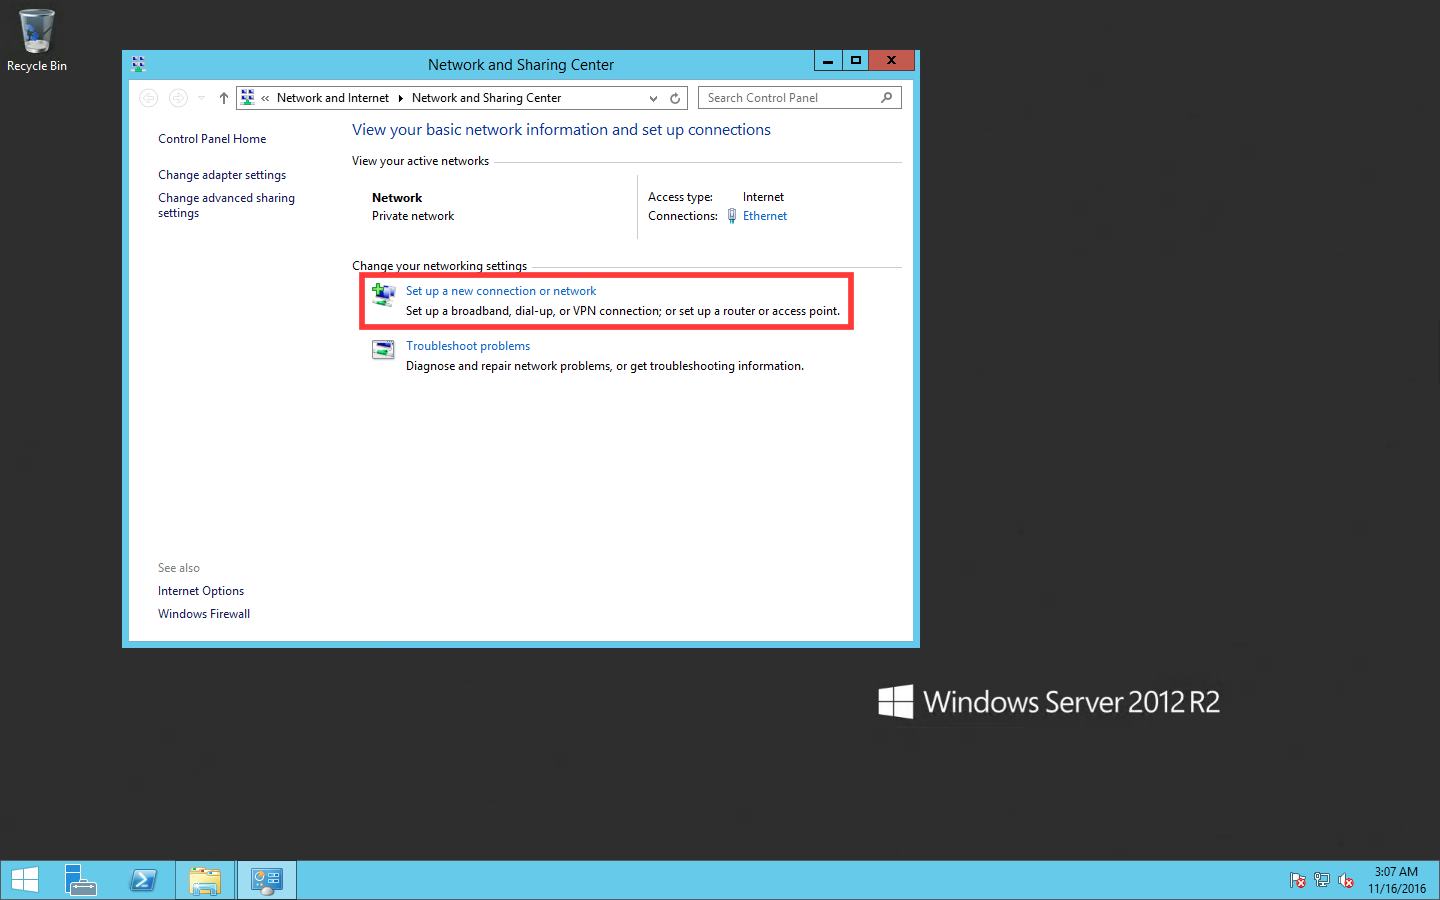Screen dimensions: 1440x900
Task: Expand the address bar previous locations dropdown
Action: 653,98
